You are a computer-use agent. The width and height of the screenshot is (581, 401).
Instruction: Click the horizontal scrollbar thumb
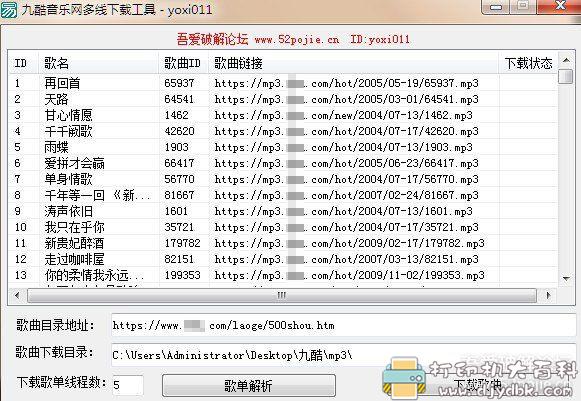[282, 295]
